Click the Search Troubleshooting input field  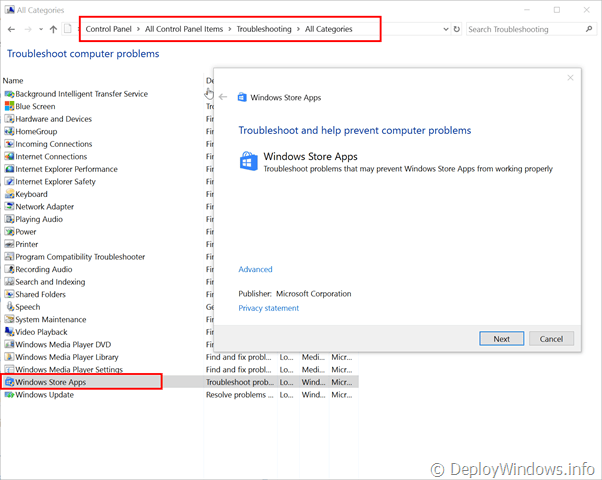pyautogui.click(x=525, y=29)
